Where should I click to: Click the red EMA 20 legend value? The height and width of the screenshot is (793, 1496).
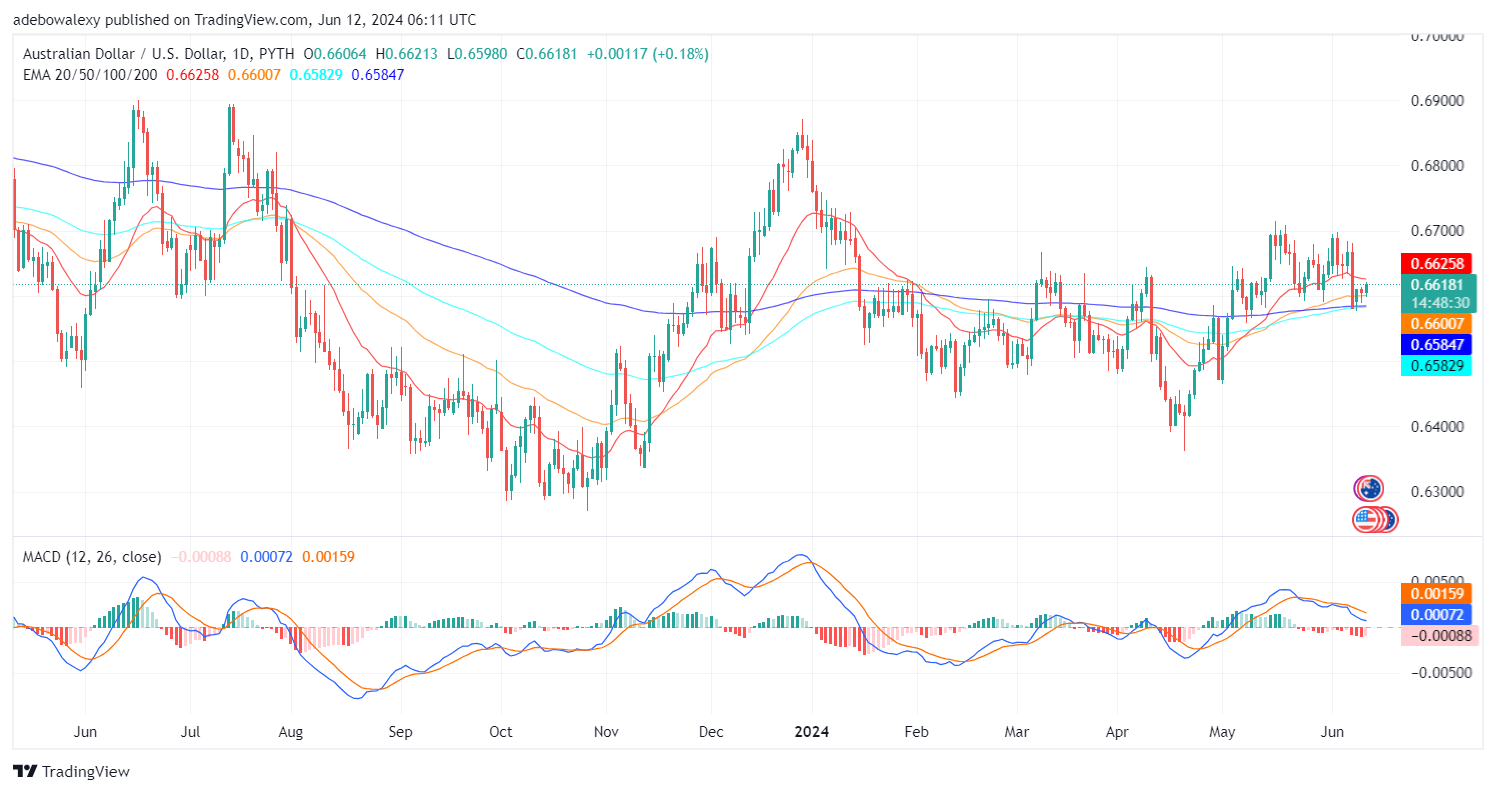pyautogui.click(x=193, y=75)
